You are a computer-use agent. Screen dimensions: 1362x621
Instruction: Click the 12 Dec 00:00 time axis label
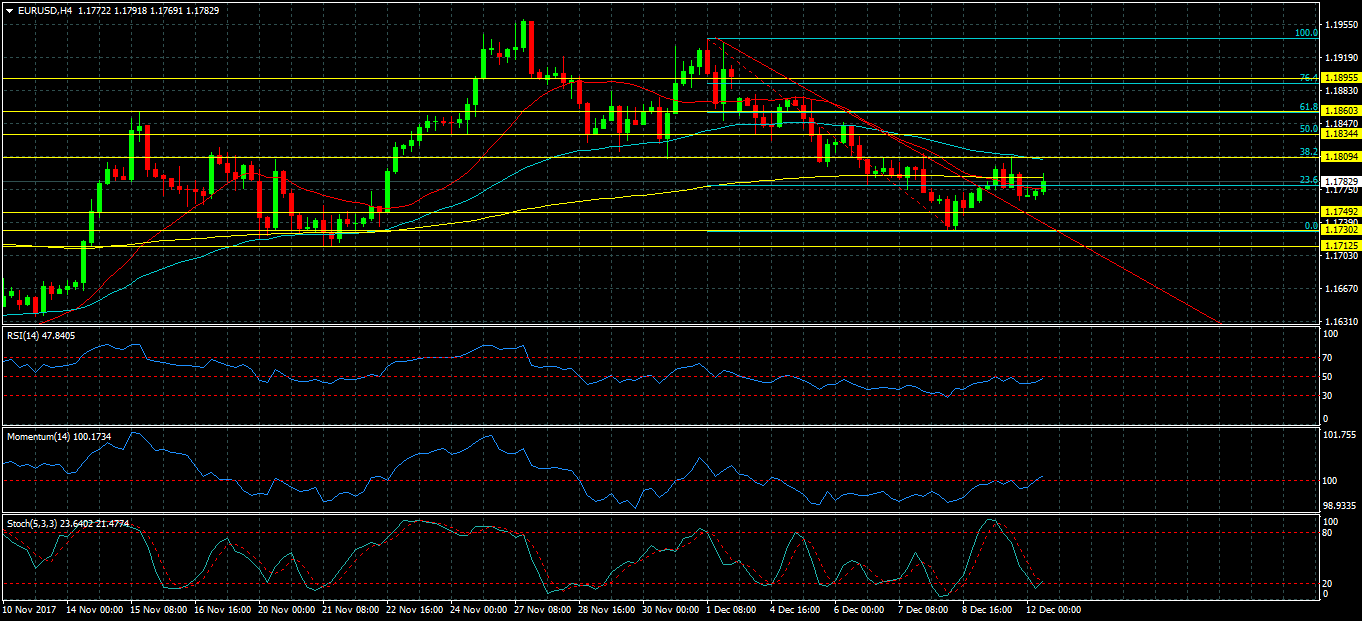1054,609
